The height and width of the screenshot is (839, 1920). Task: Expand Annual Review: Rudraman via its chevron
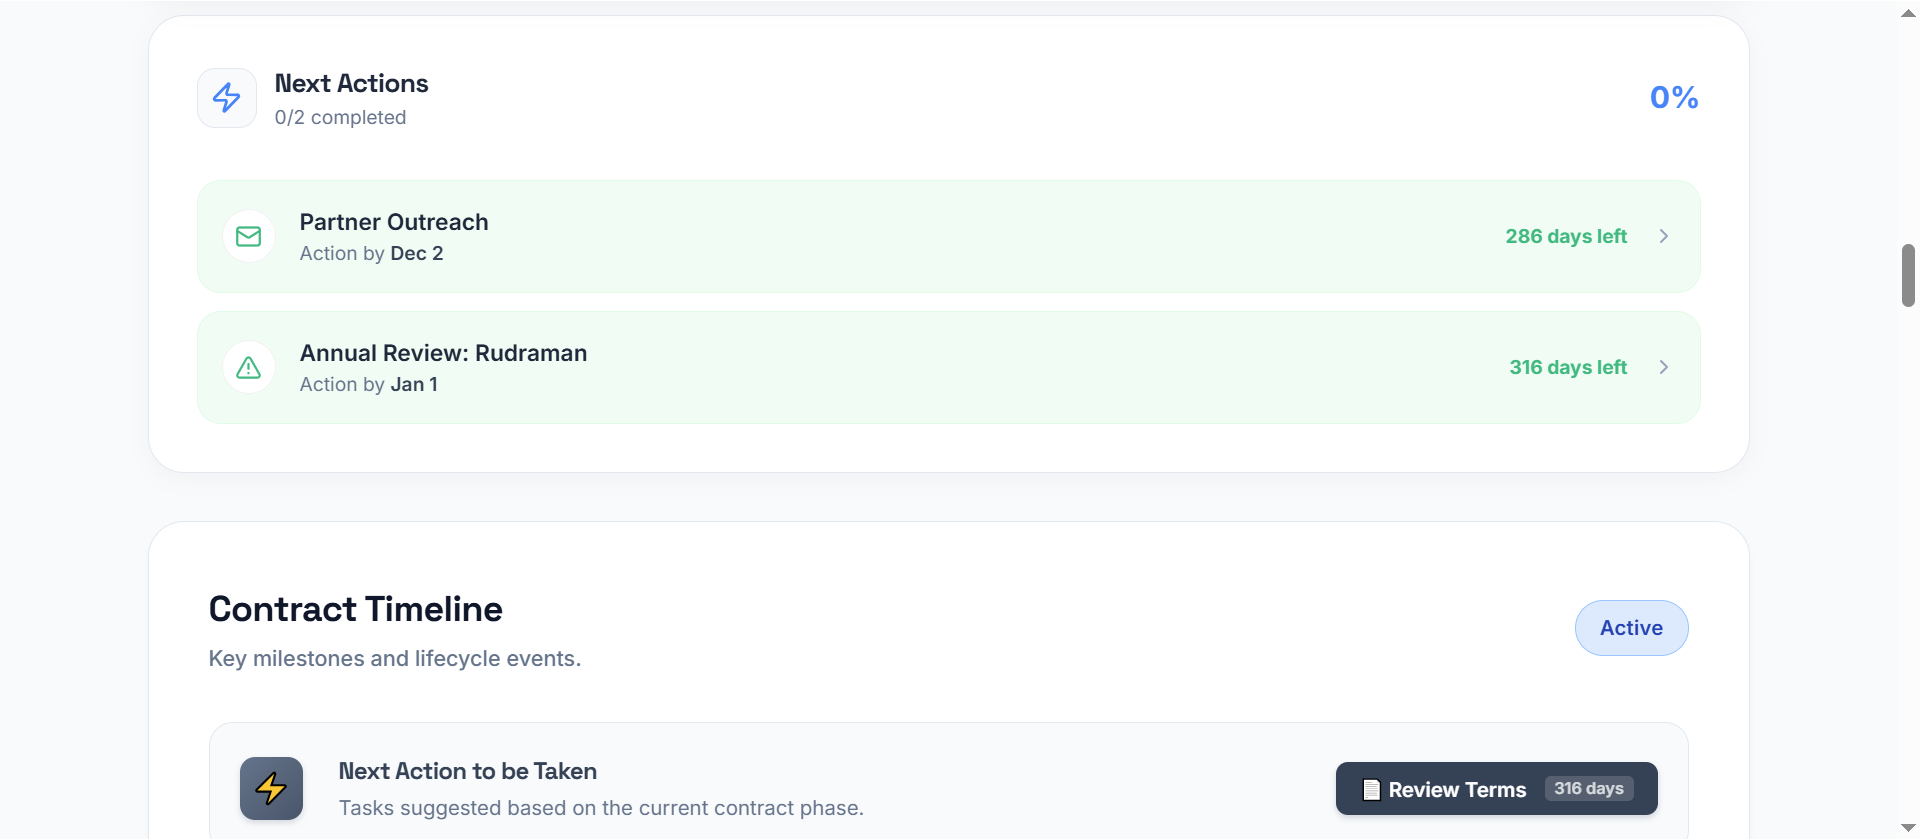[x=1664, y=367]
